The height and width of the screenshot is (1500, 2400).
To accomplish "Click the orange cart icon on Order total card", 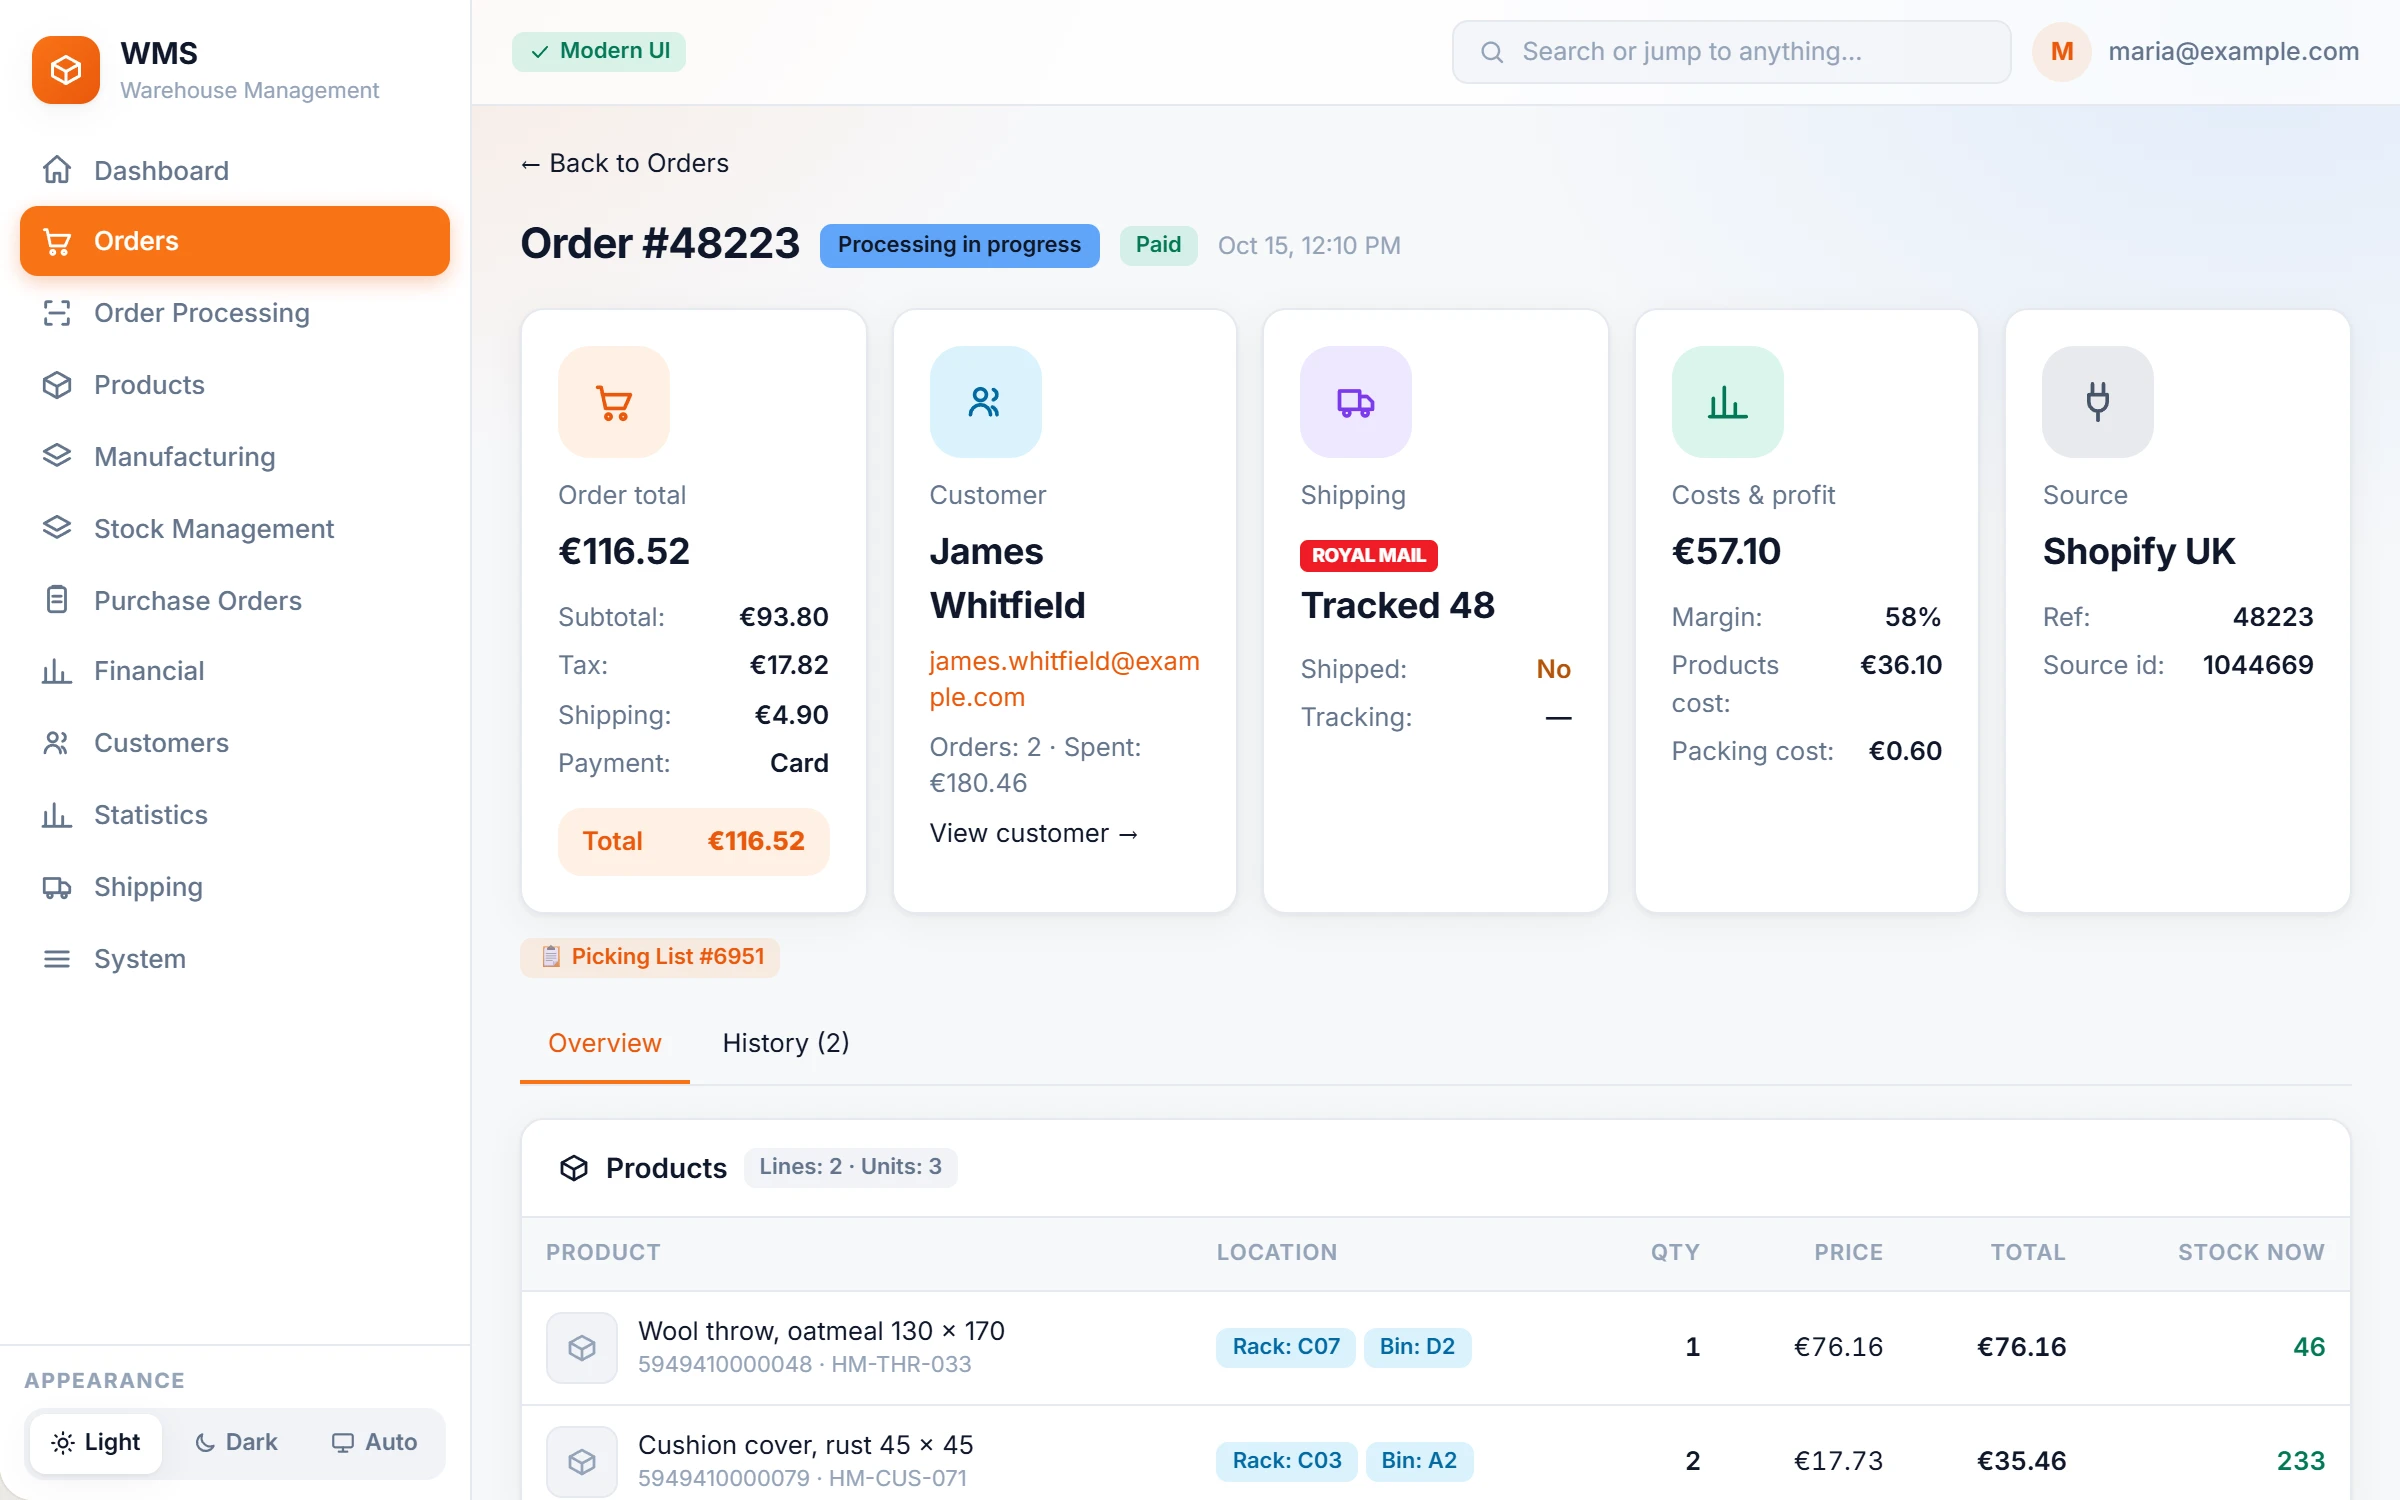I will click(x=614, y=402).
